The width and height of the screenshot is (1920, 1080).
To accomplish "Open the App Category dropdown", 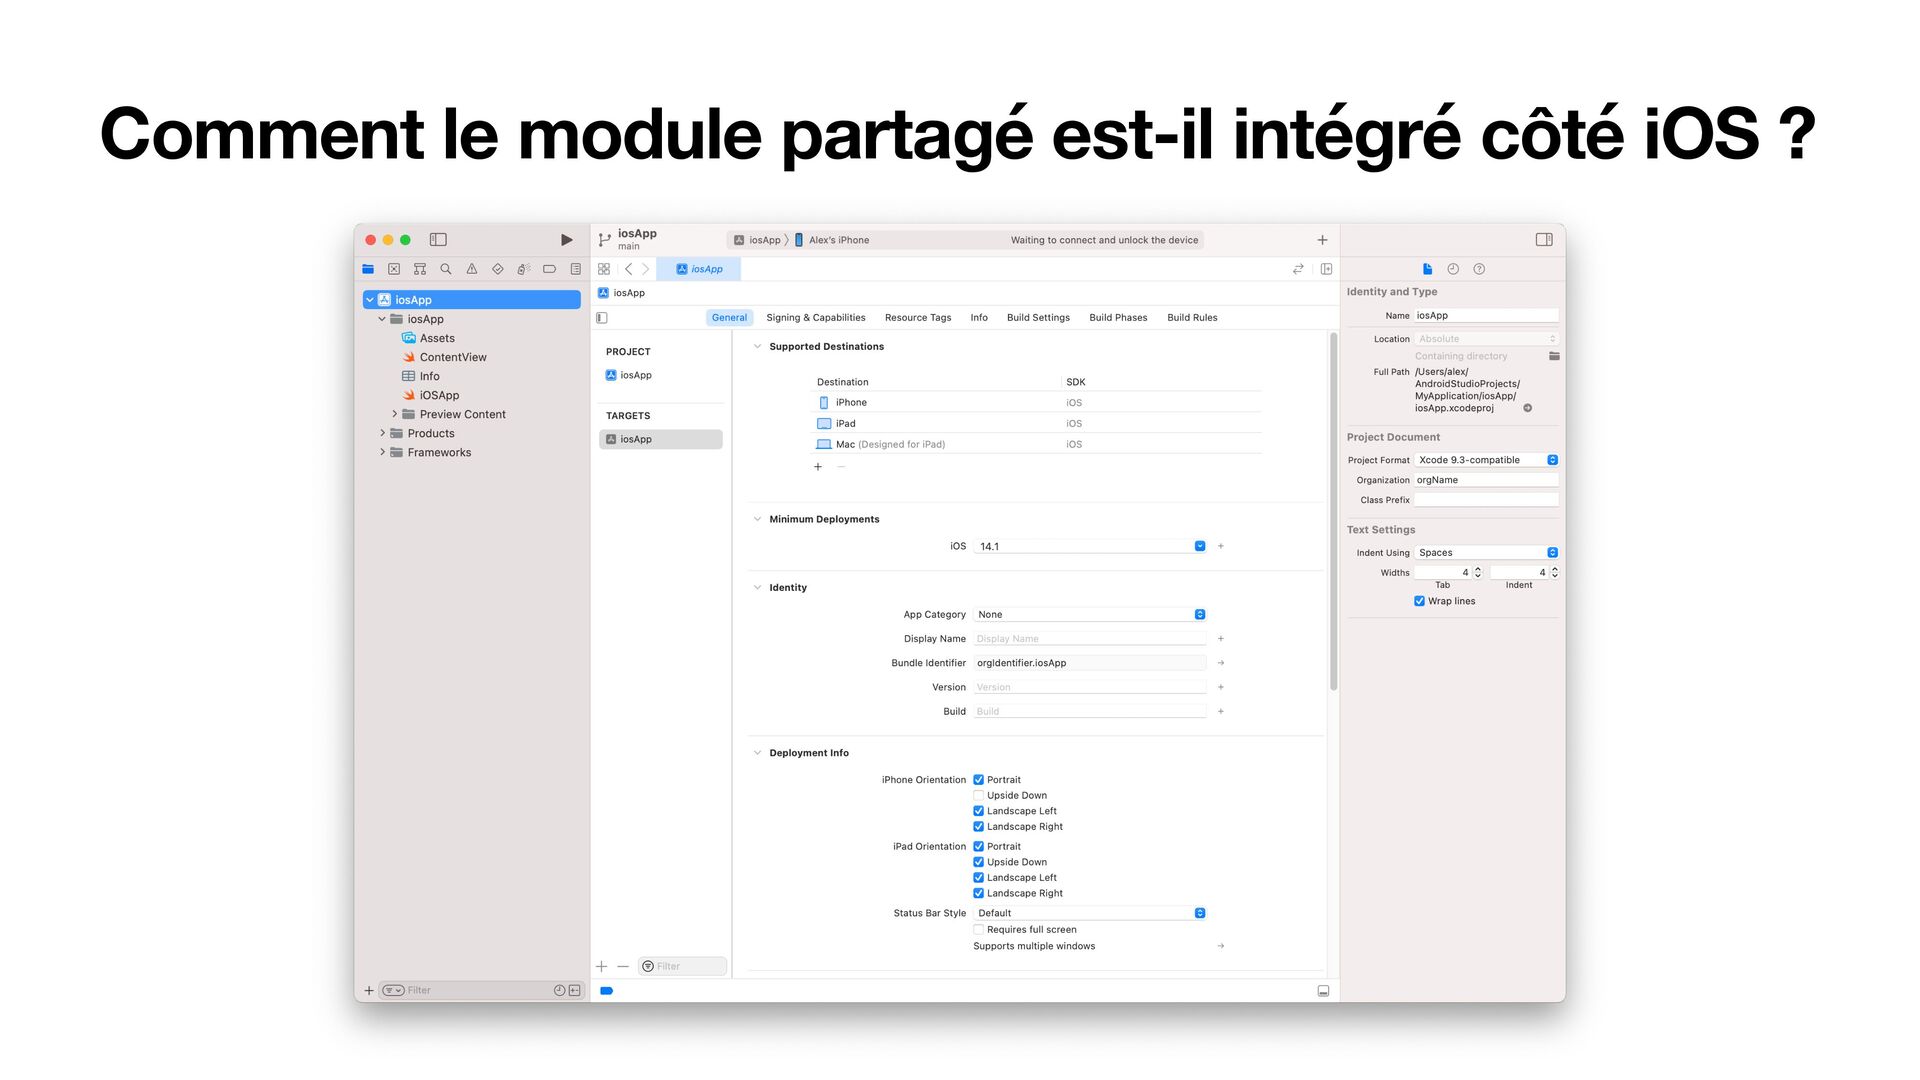I will pos(1090,615).
